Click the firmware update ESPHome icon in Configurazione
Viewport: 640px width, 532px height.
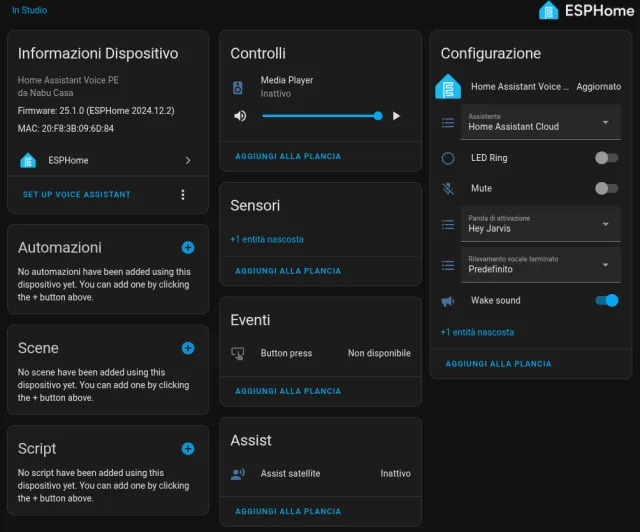pos(448,87)
